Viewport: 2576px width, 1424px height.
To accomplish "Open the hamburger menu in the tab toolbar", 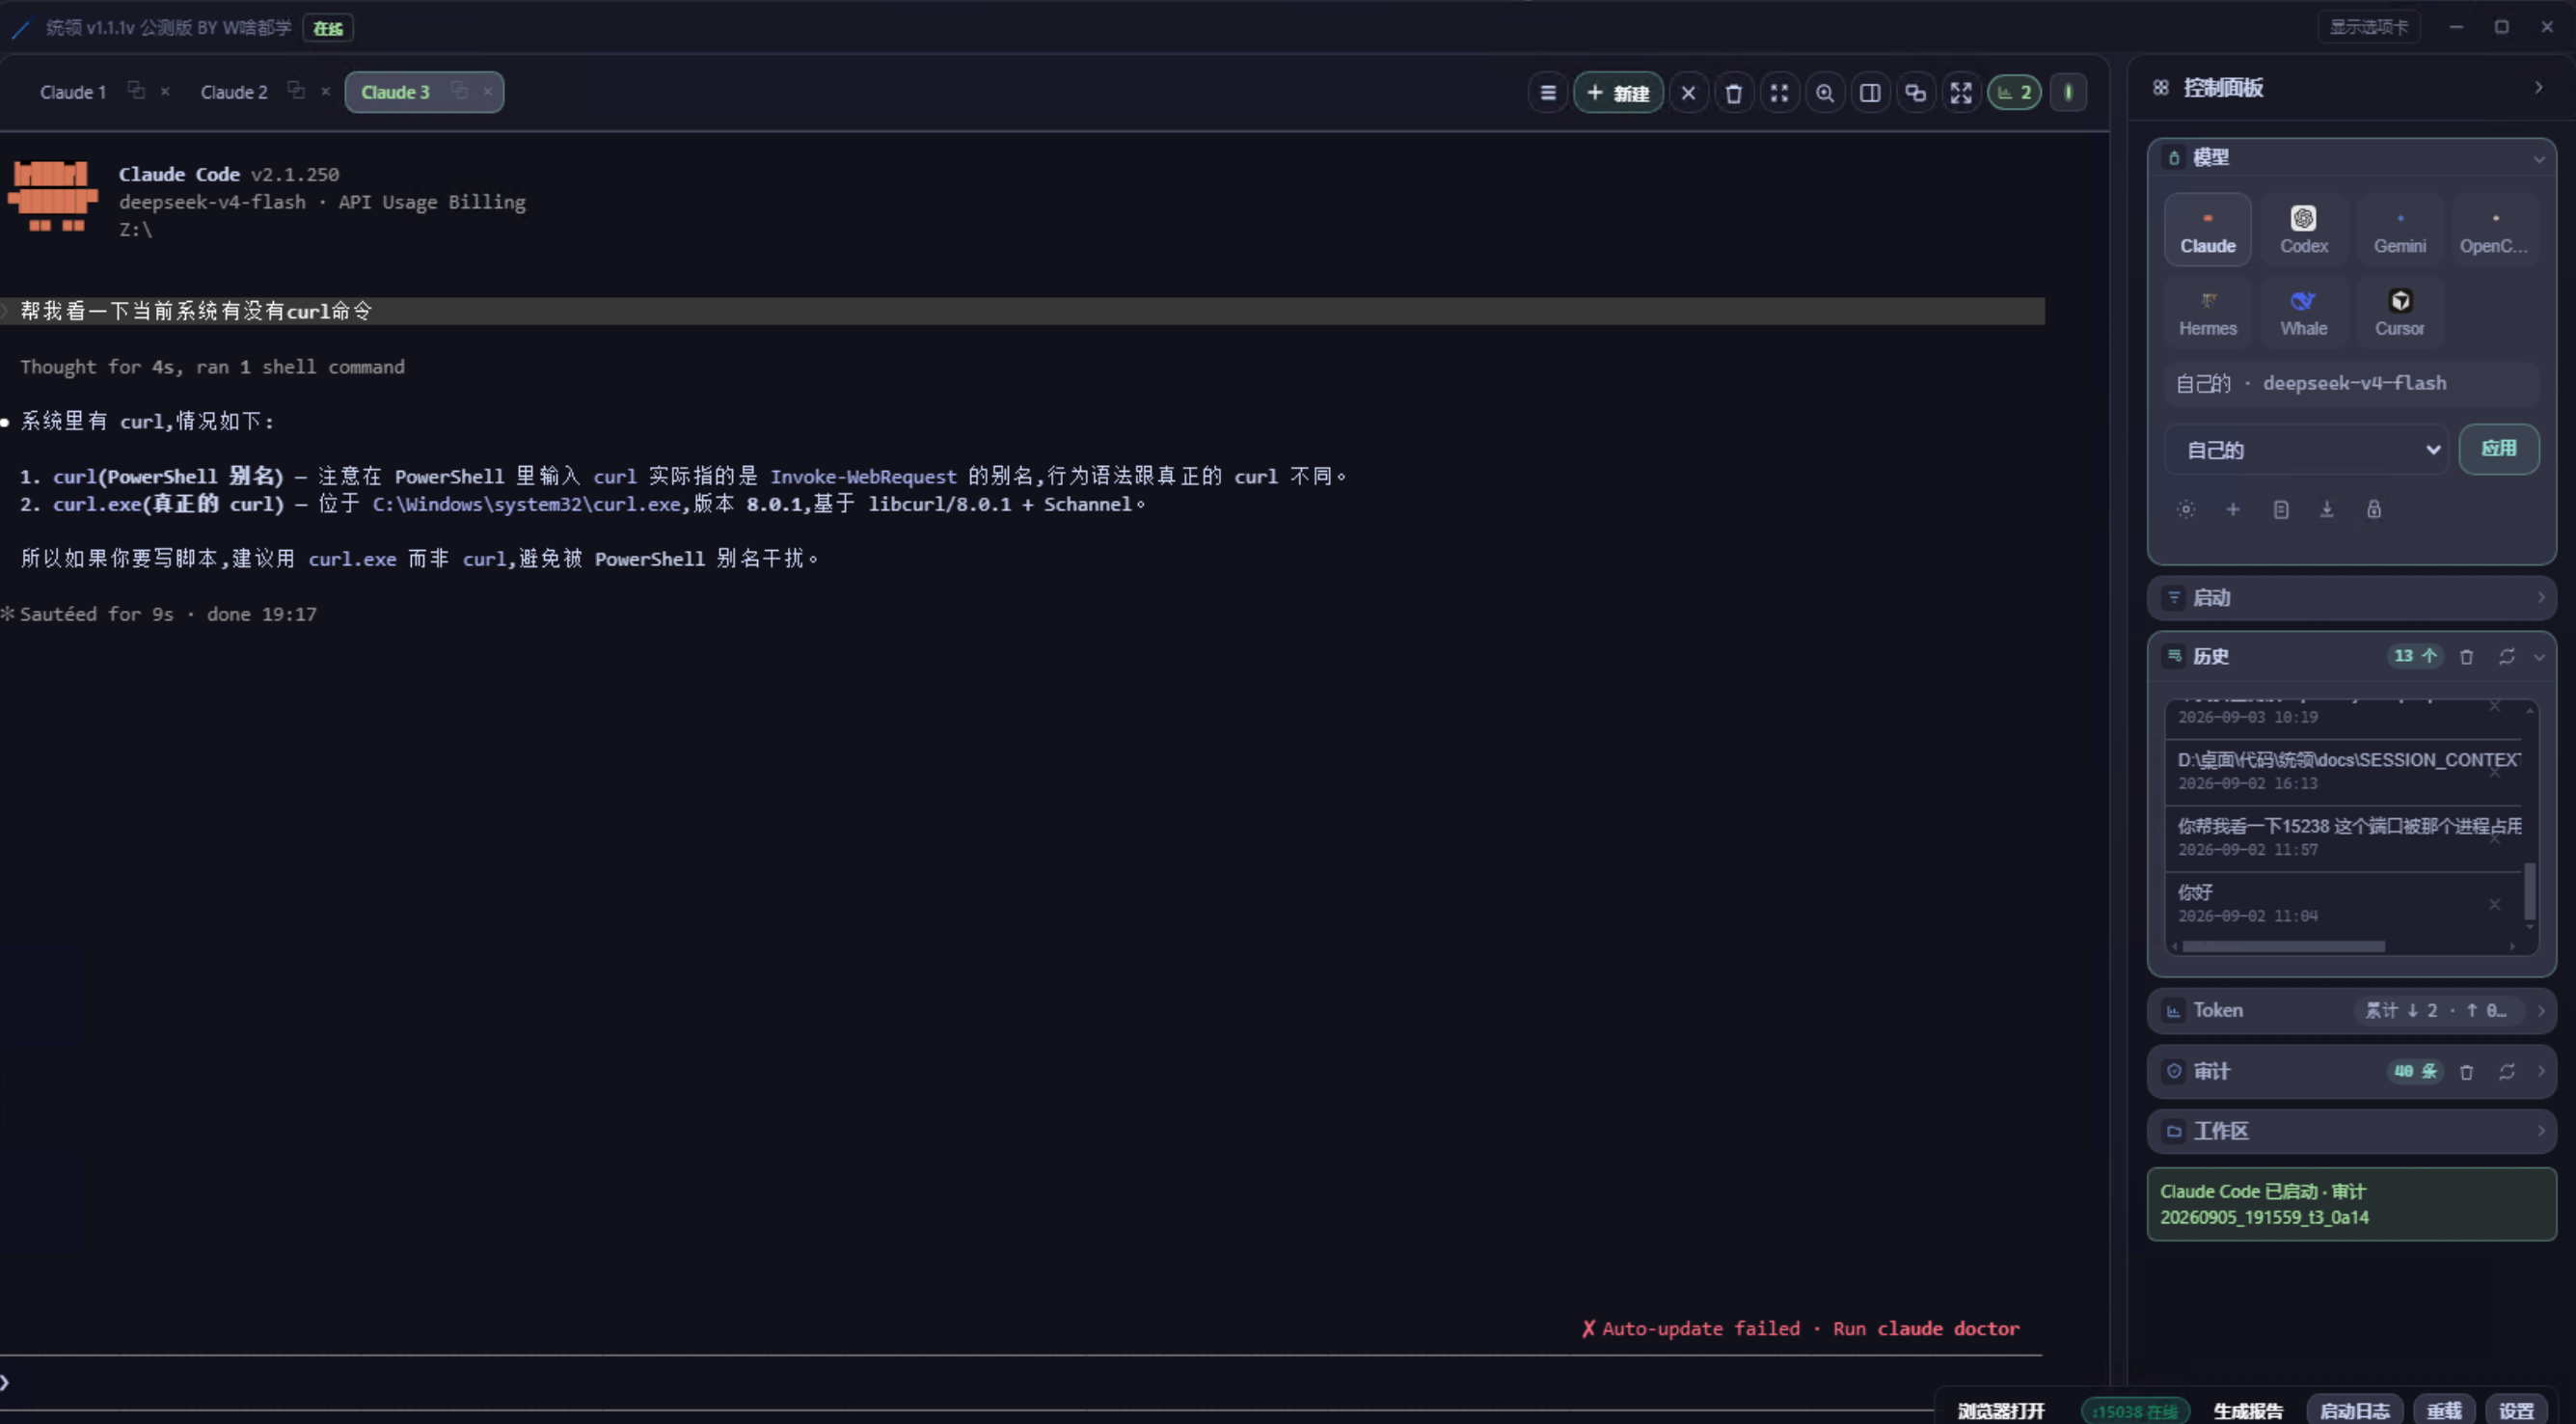I will (1547, 92).
